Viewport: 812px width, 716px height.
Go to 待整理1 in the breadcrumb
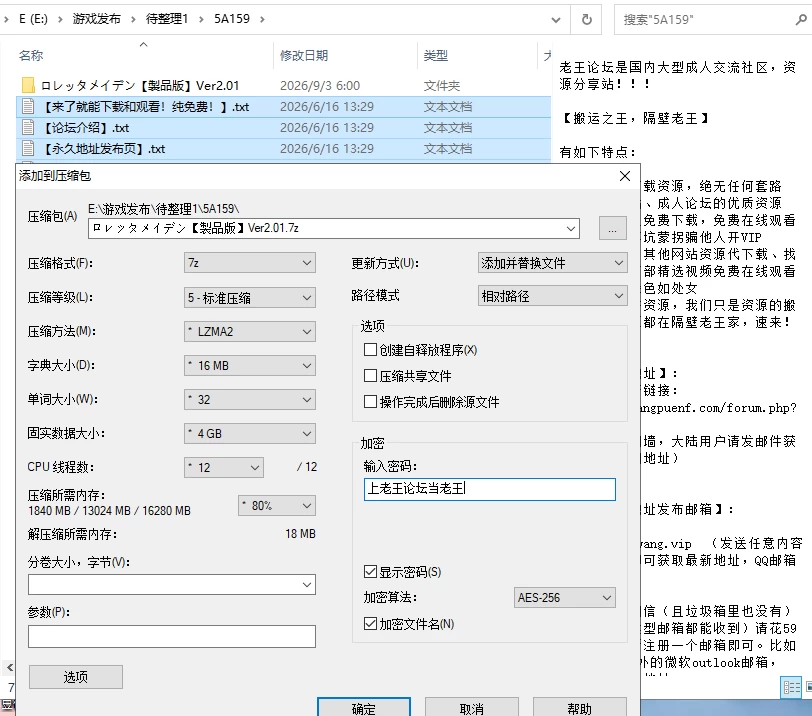click(x=167, y=19)
